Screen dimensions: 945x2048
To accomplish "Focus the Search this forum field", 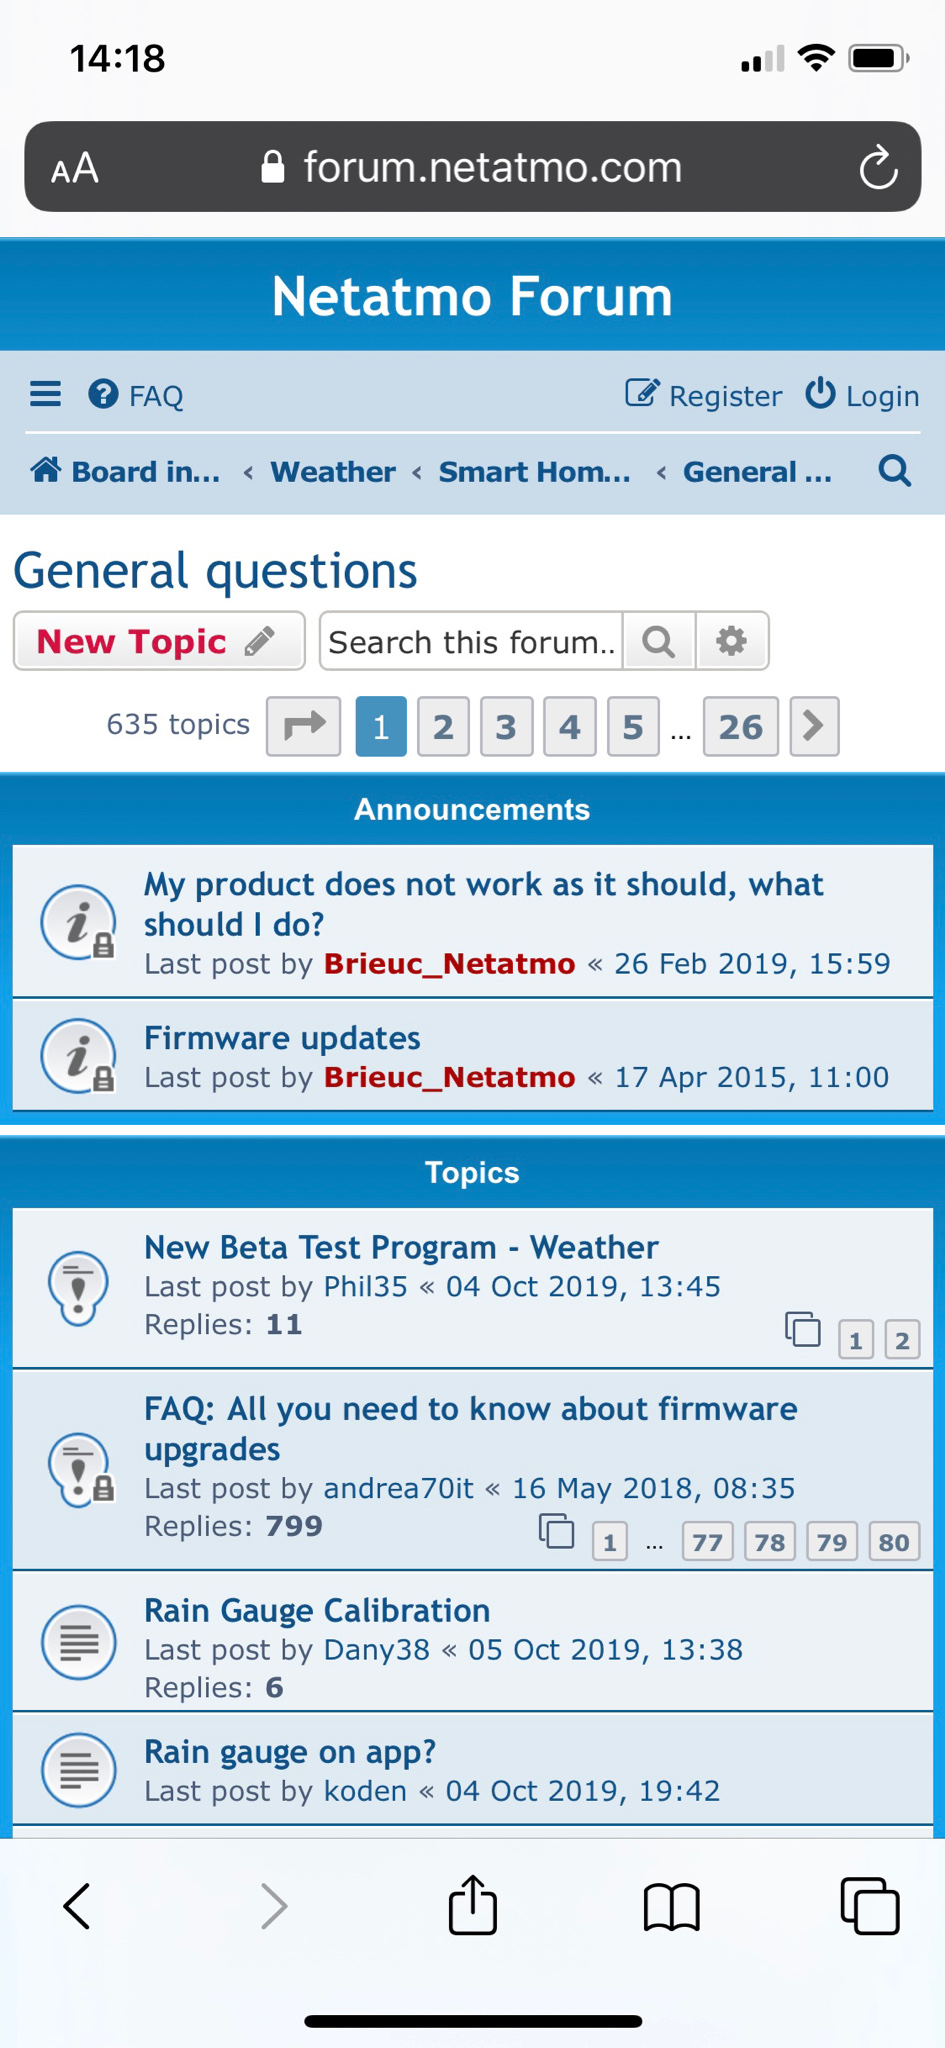I will point(470,641).
